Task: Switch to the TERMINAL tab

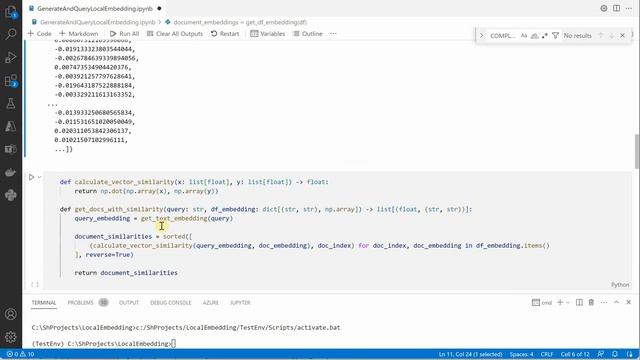Action: [x=44, y=302]
